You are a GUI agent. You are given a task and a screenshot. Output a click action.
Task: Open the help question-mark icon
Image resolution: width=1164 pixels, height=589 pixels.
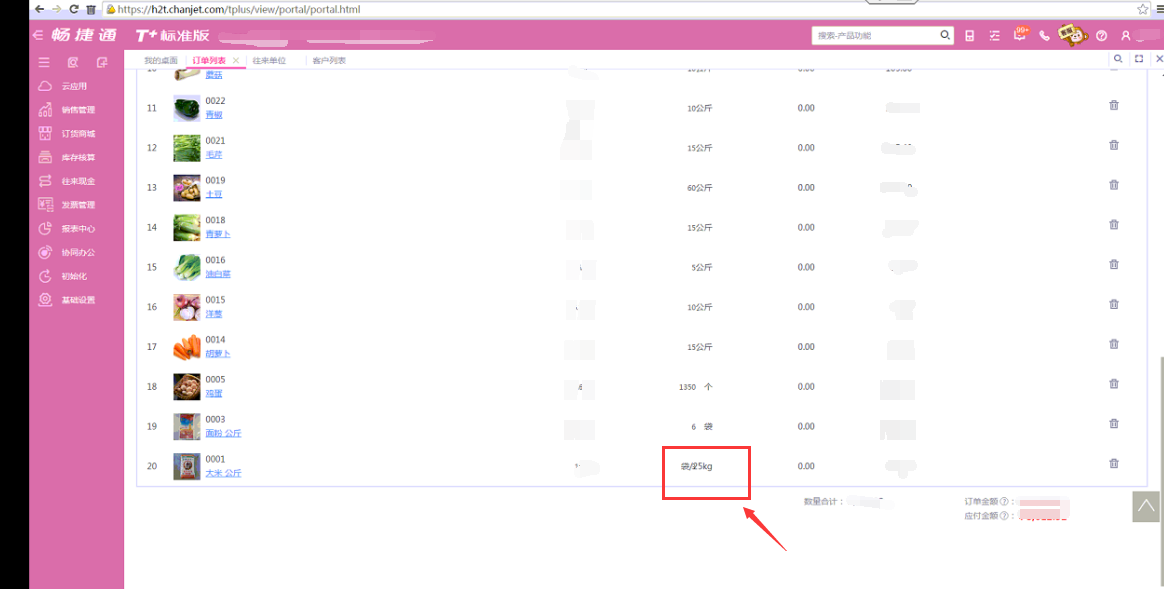point(1102,36)
